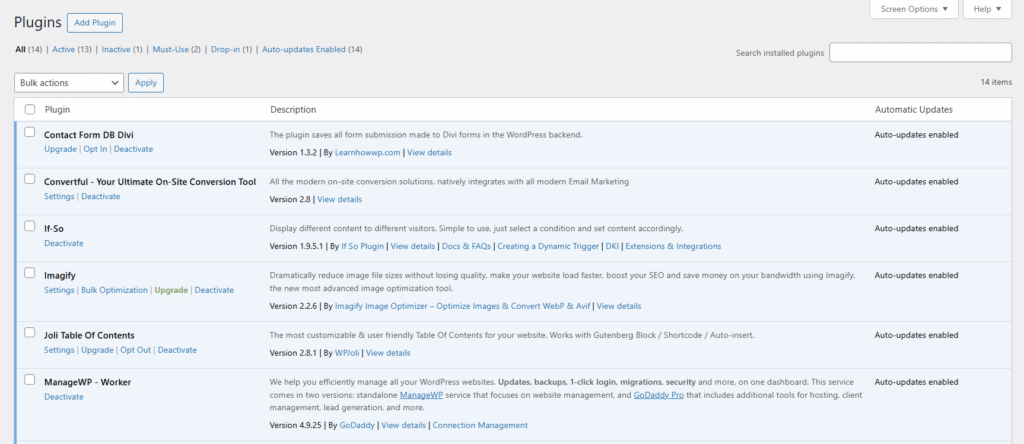Filter by Drop-in plugins
1024x444 pixels.
225,49
